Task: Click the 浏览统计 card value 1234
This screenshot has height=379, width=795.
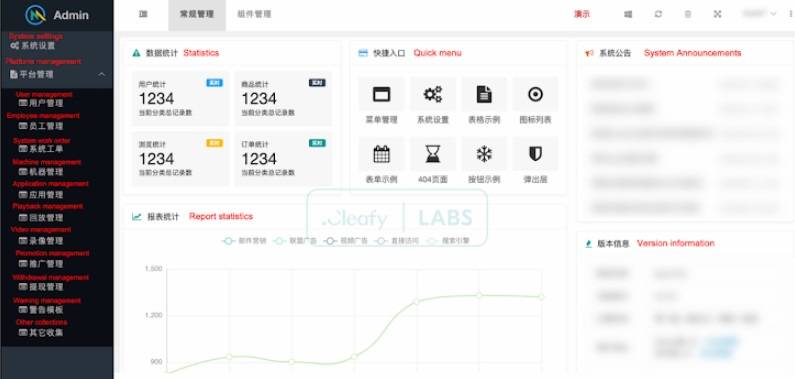Action: (156, 159)
